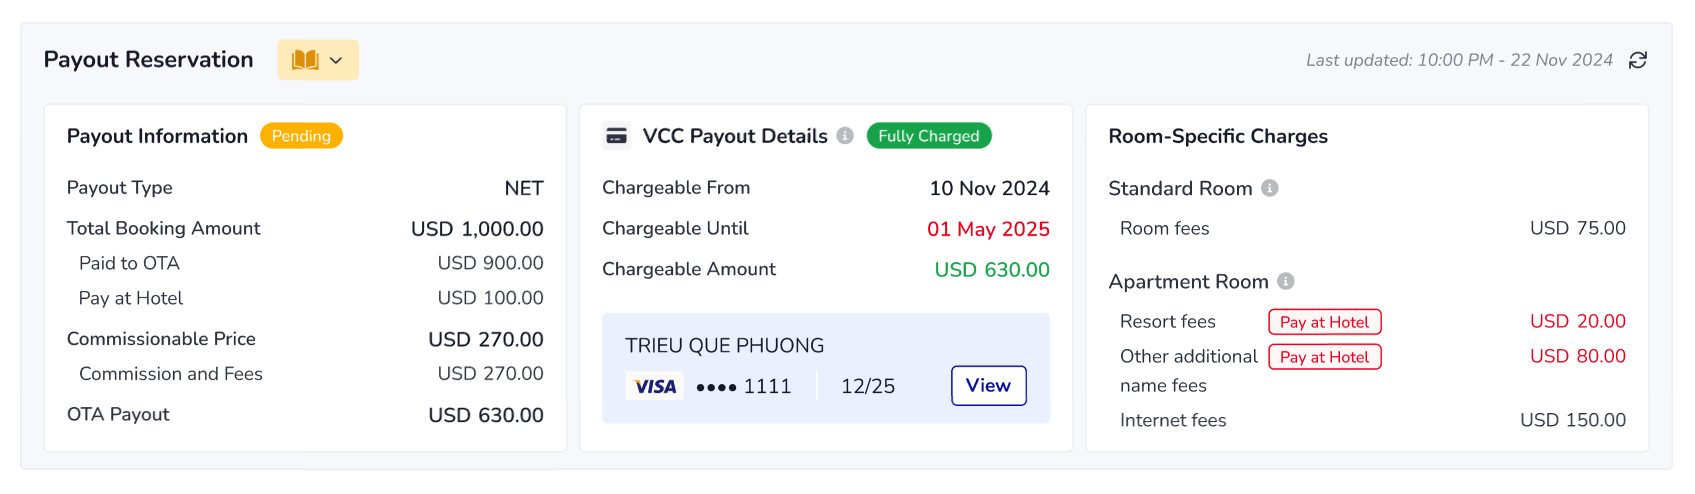
Task: Click the Last updated timestamp text
Action: 1459,60
